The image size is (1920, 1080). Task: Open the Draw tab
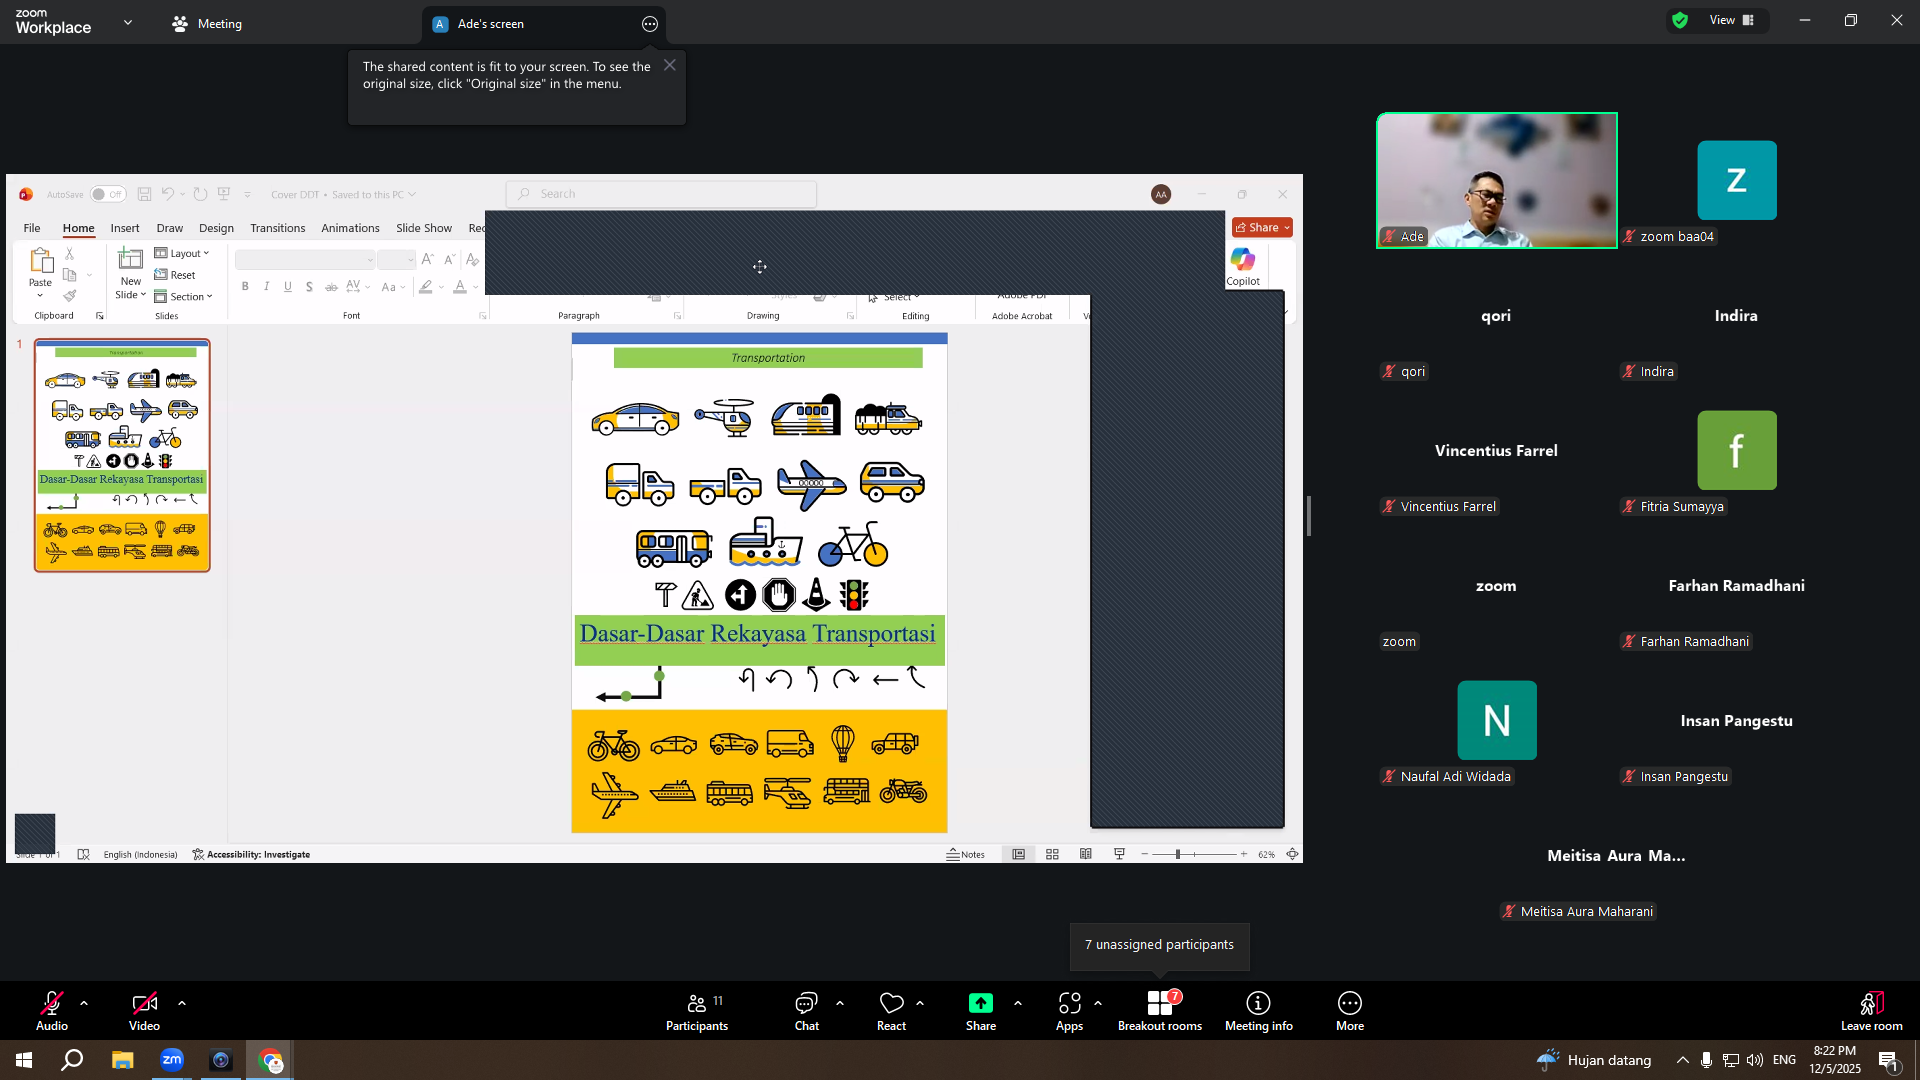pos(170,228)
